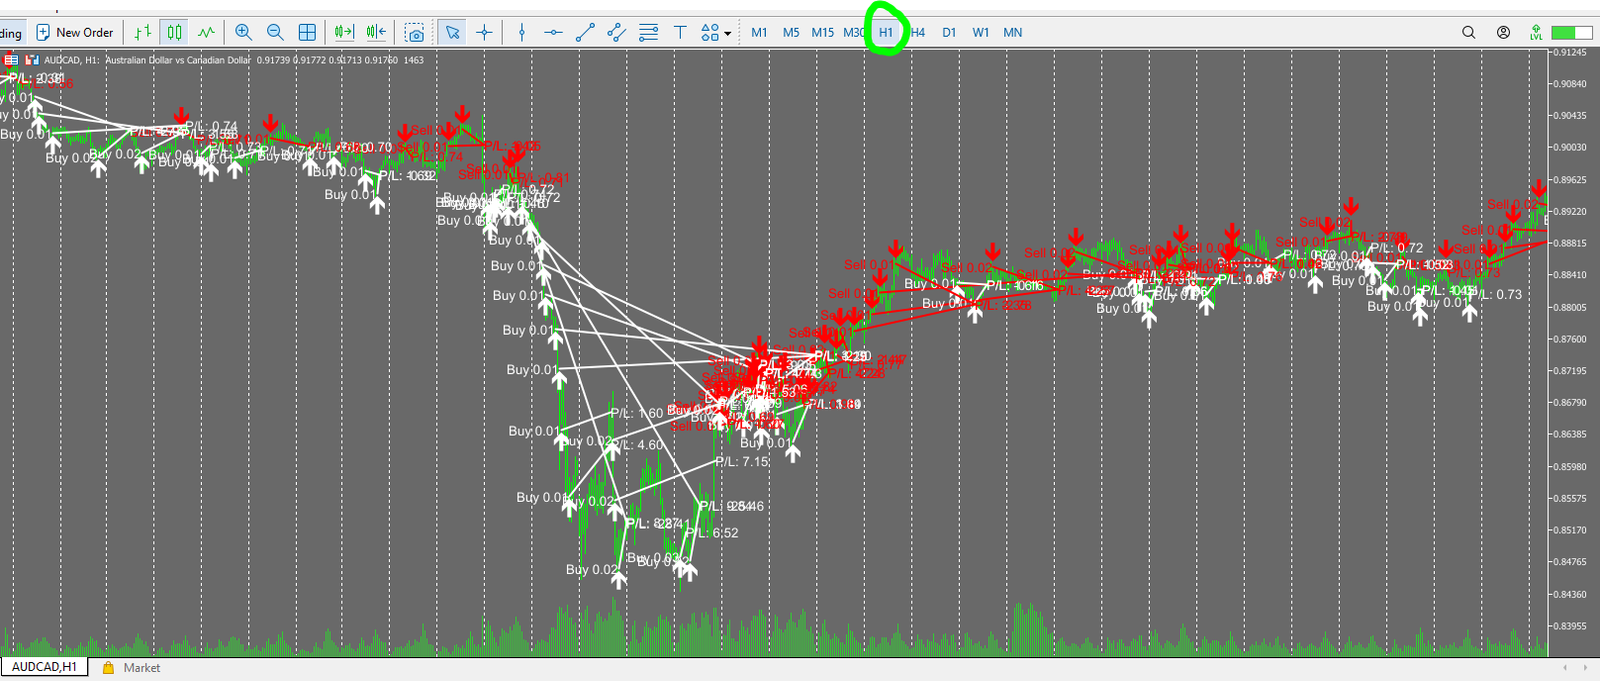
Task: Tile chart windows with grid icon
Action: 307,32
